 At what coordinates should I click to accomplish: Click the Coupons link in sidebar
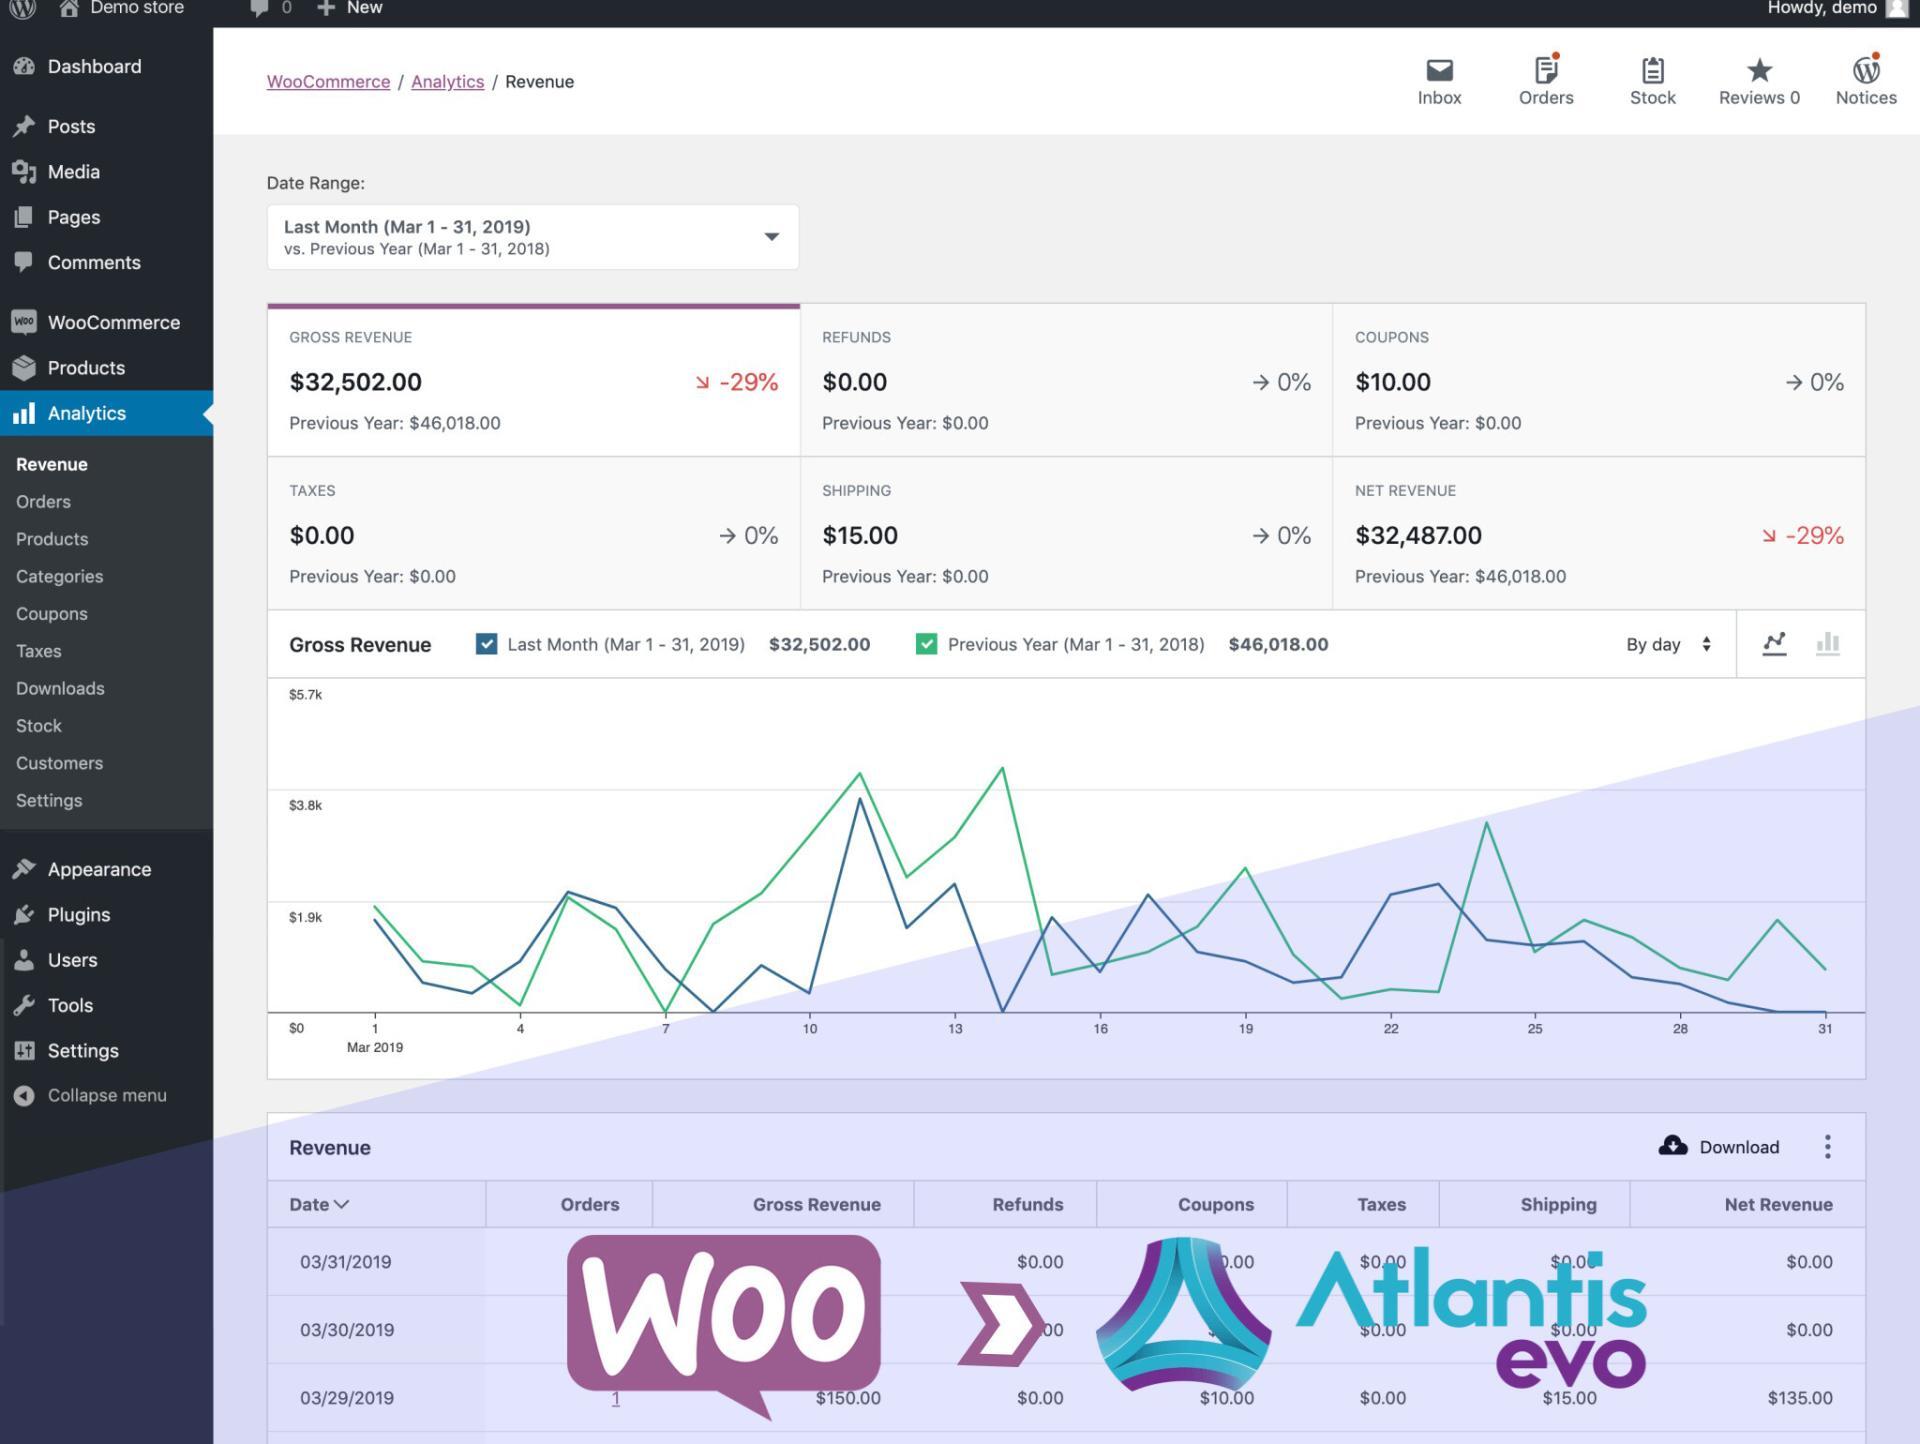point(52,613)
